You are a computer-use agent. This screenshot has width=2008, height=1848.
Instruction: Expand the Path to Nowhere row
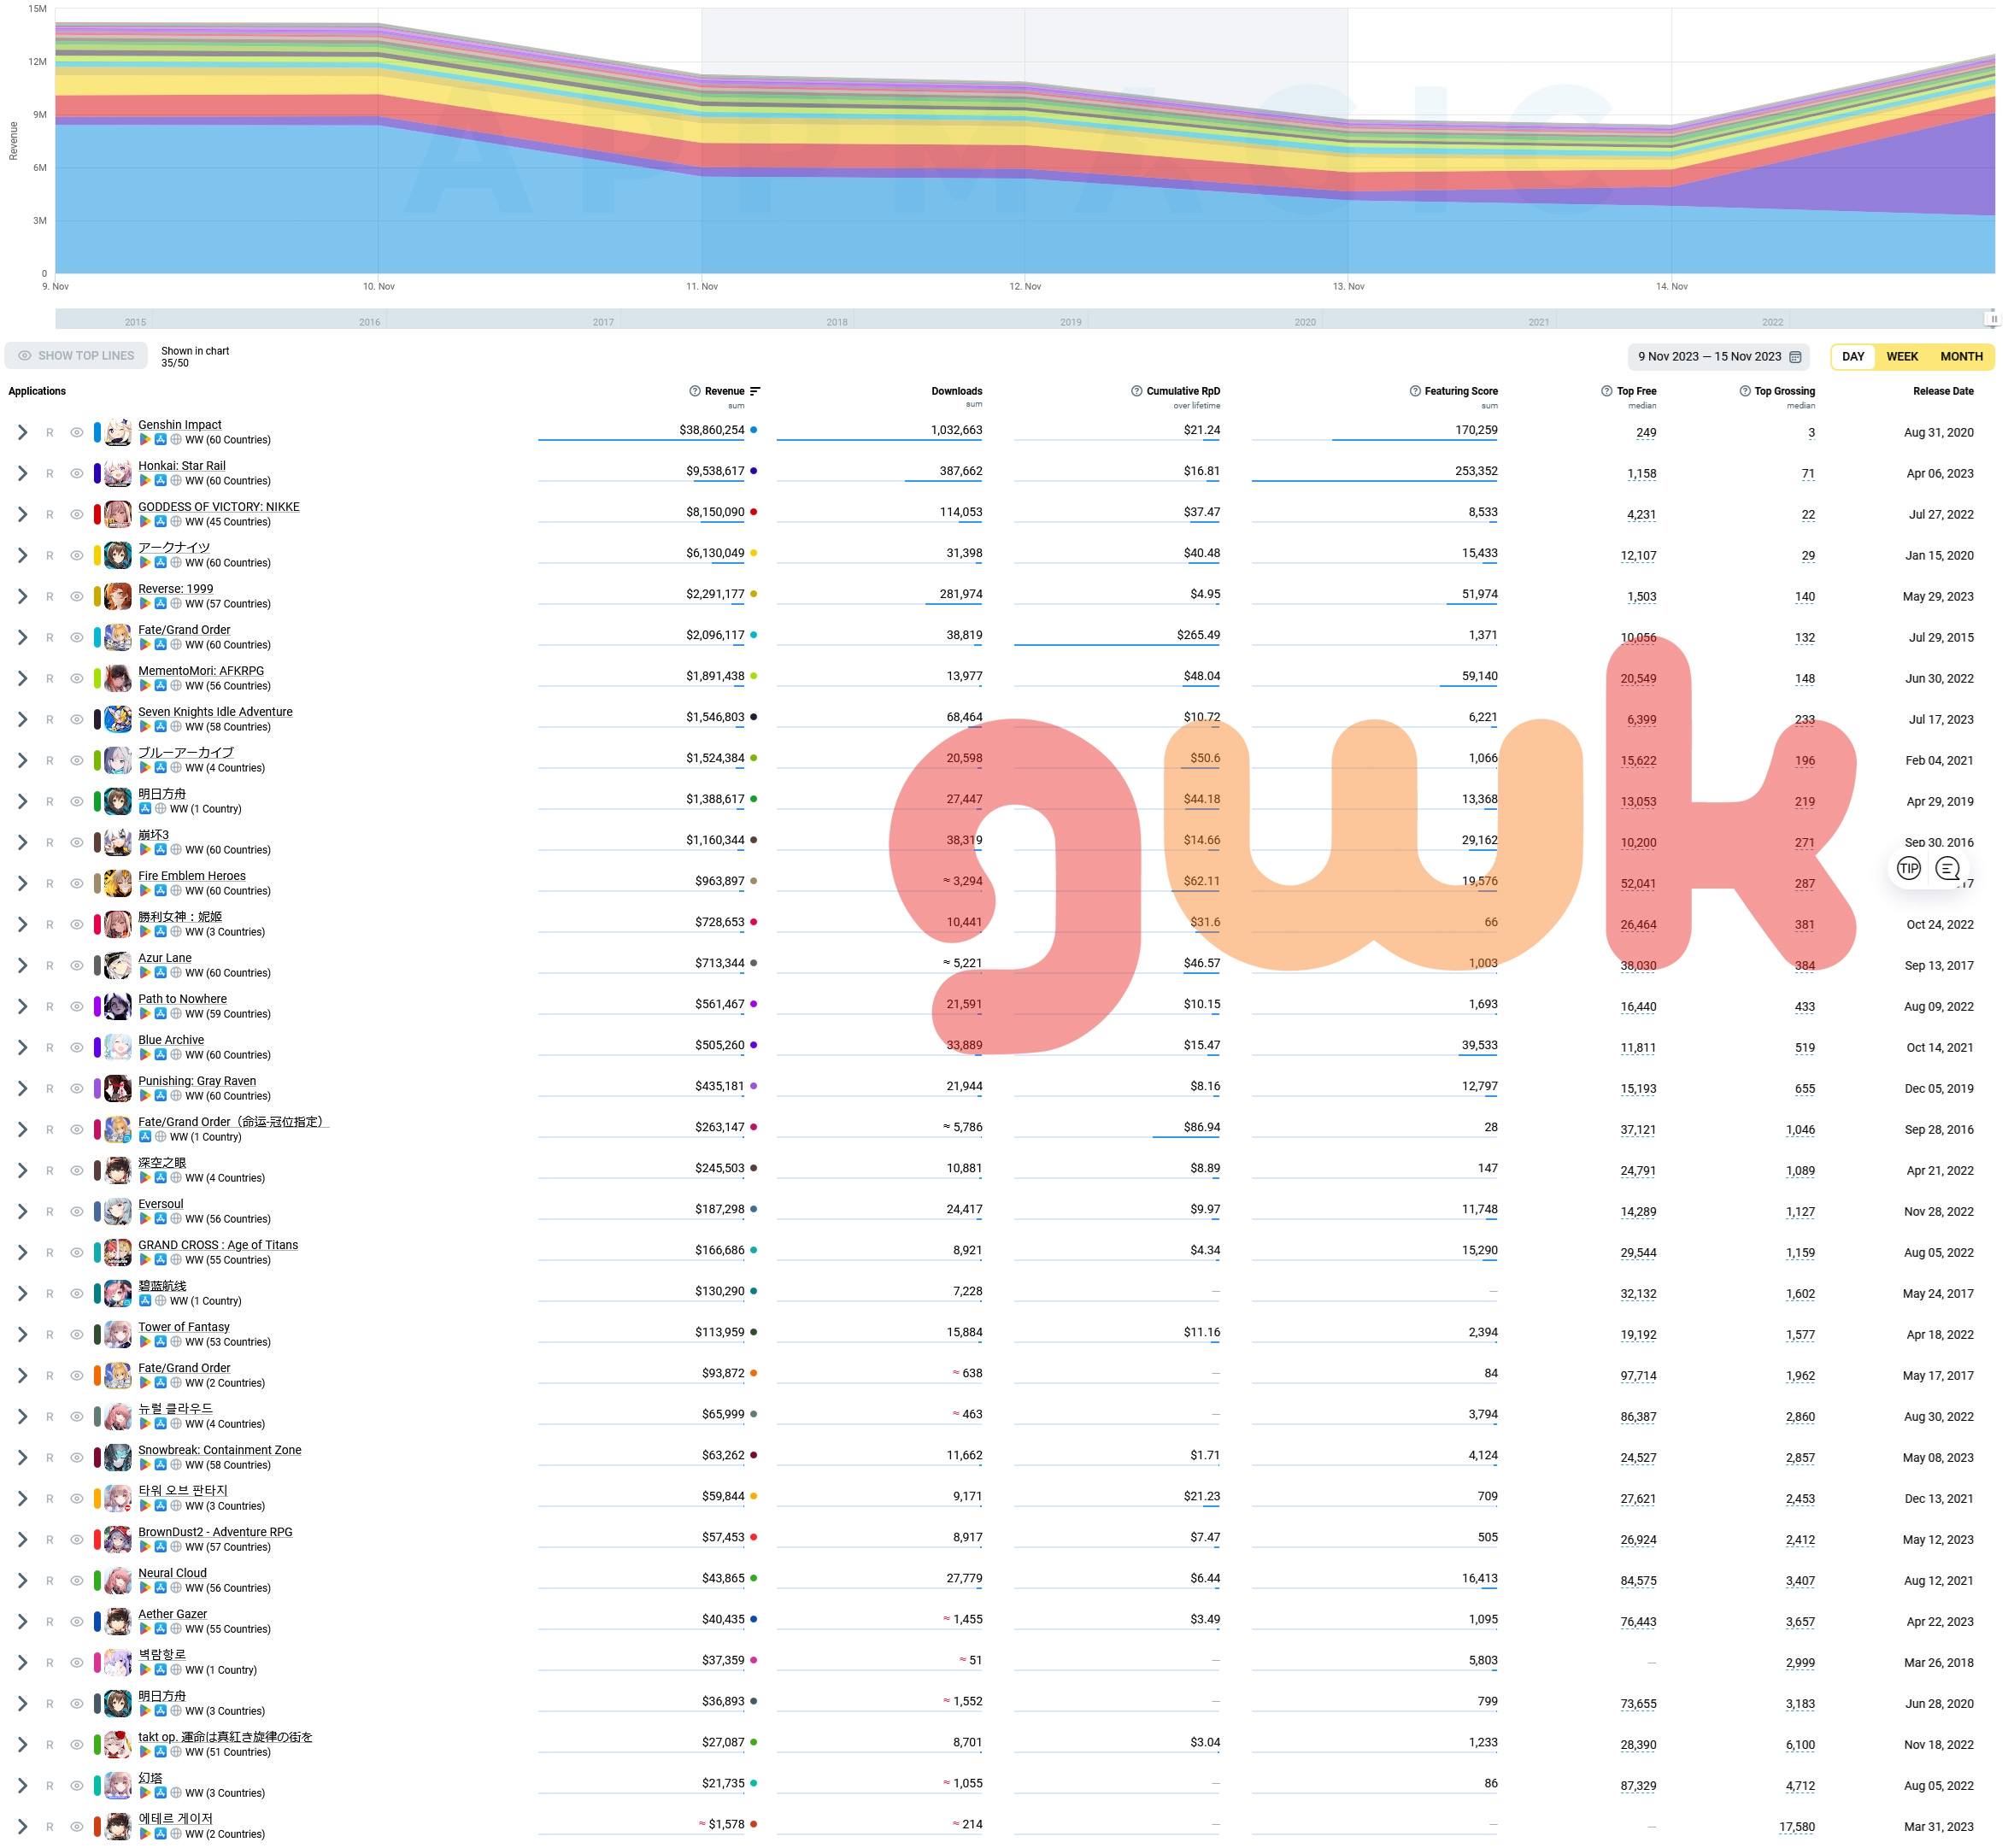pos(22,1006)
